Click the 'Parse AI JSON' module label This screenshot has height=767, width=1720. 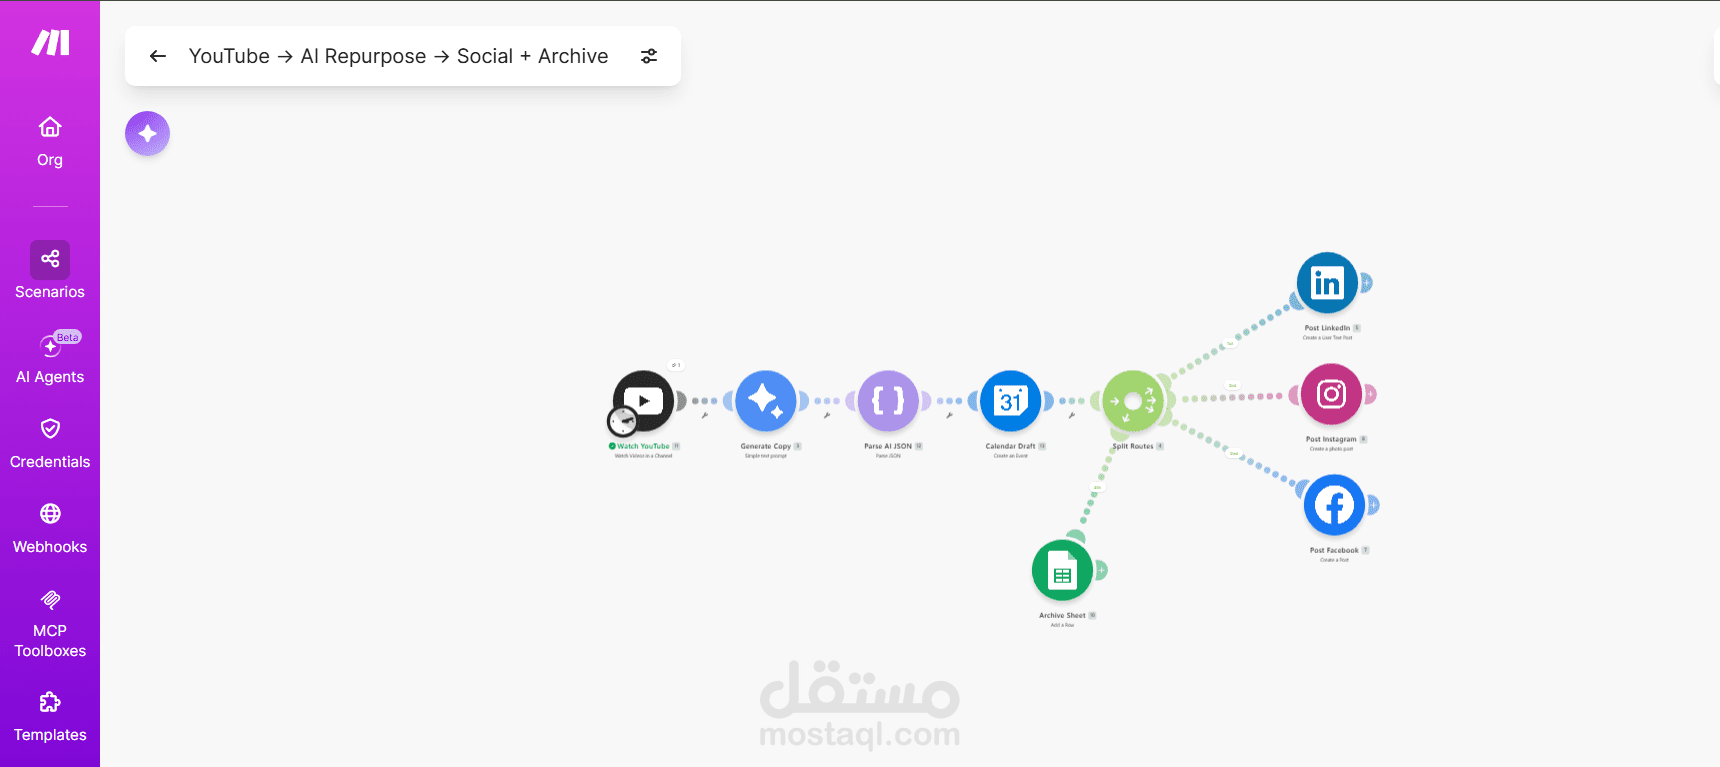pos(888,446)
